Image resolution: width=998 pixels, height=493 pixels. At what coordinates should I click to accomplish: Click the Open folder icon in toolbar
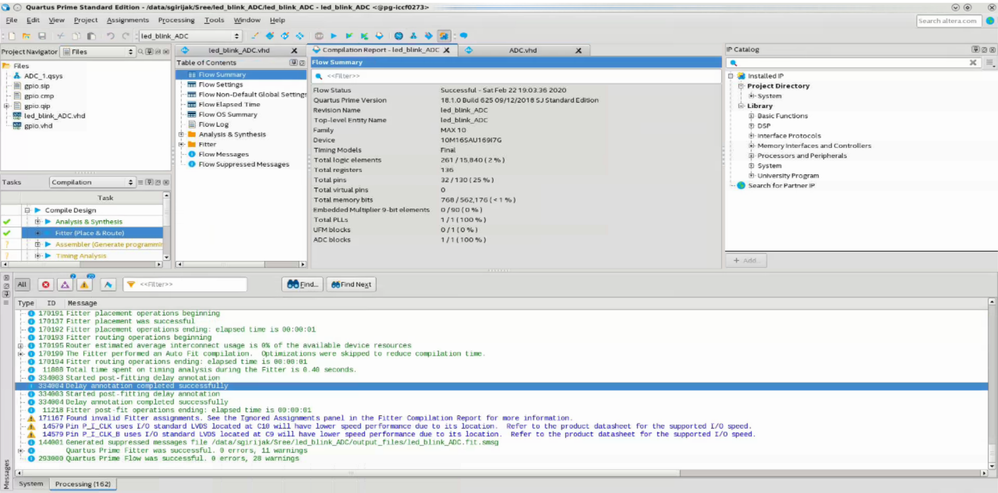pyautogui.click(x=26, y=36)
